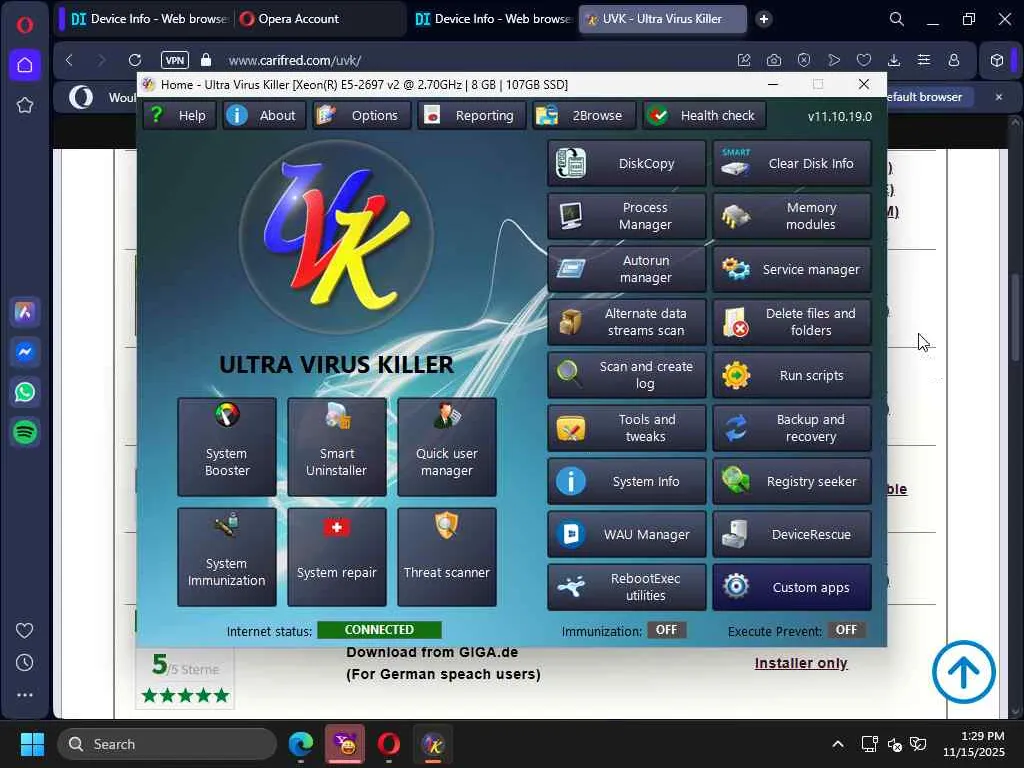This screenshot has width=1024, height=768.
Task: Open Tools and tweaks
Action: (x=626, y=428)
